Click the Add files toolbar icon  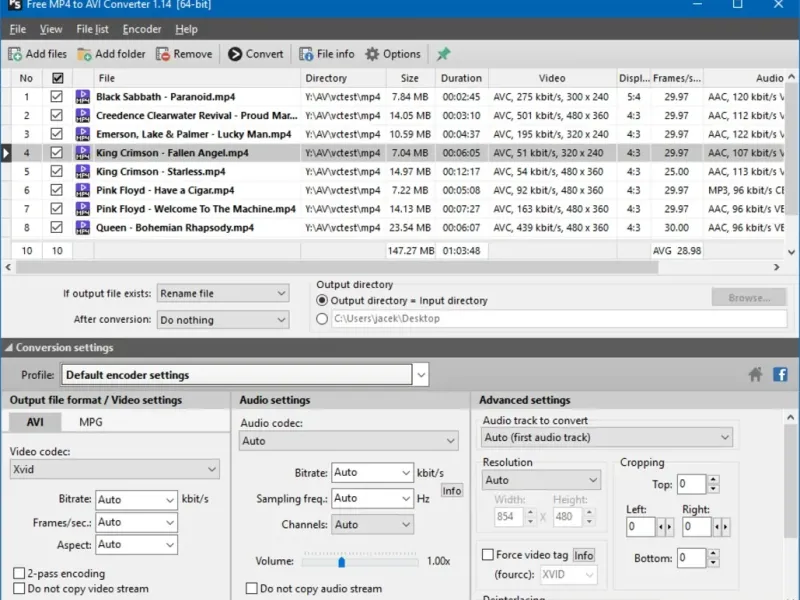15,54
